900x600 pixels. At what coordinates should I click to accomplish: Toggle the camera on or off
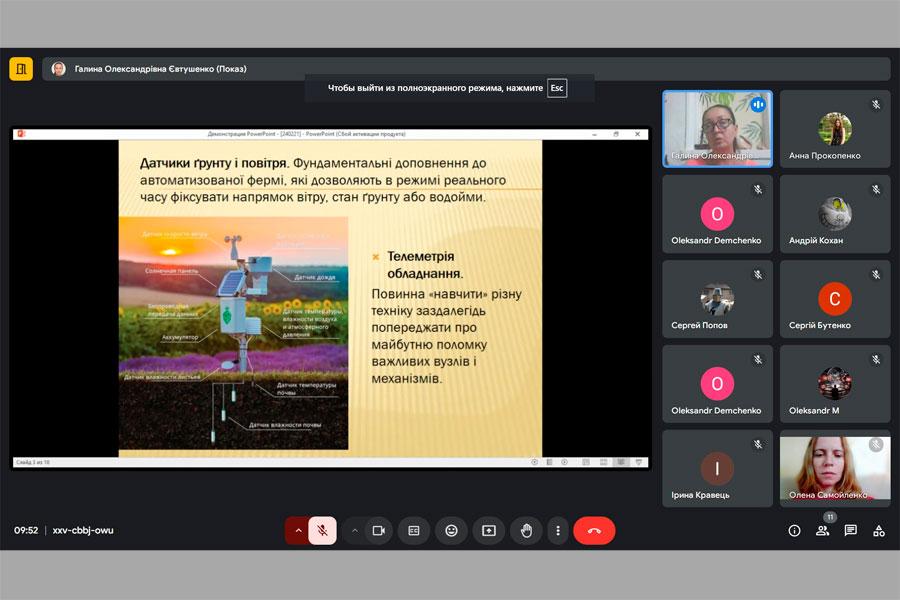point(378,531)
